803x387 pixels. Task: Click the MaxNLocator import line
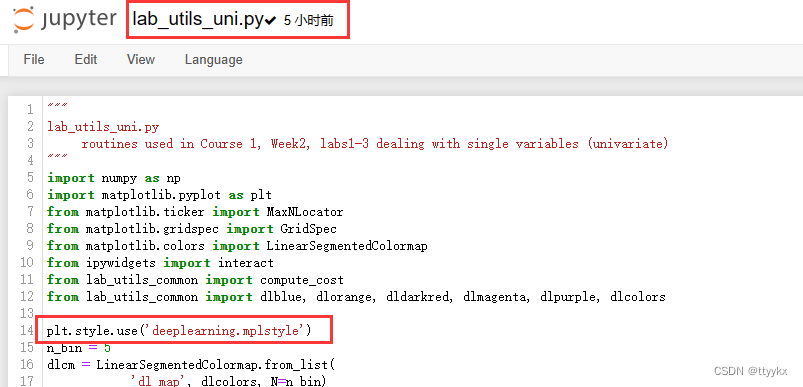tap(195, 212)
